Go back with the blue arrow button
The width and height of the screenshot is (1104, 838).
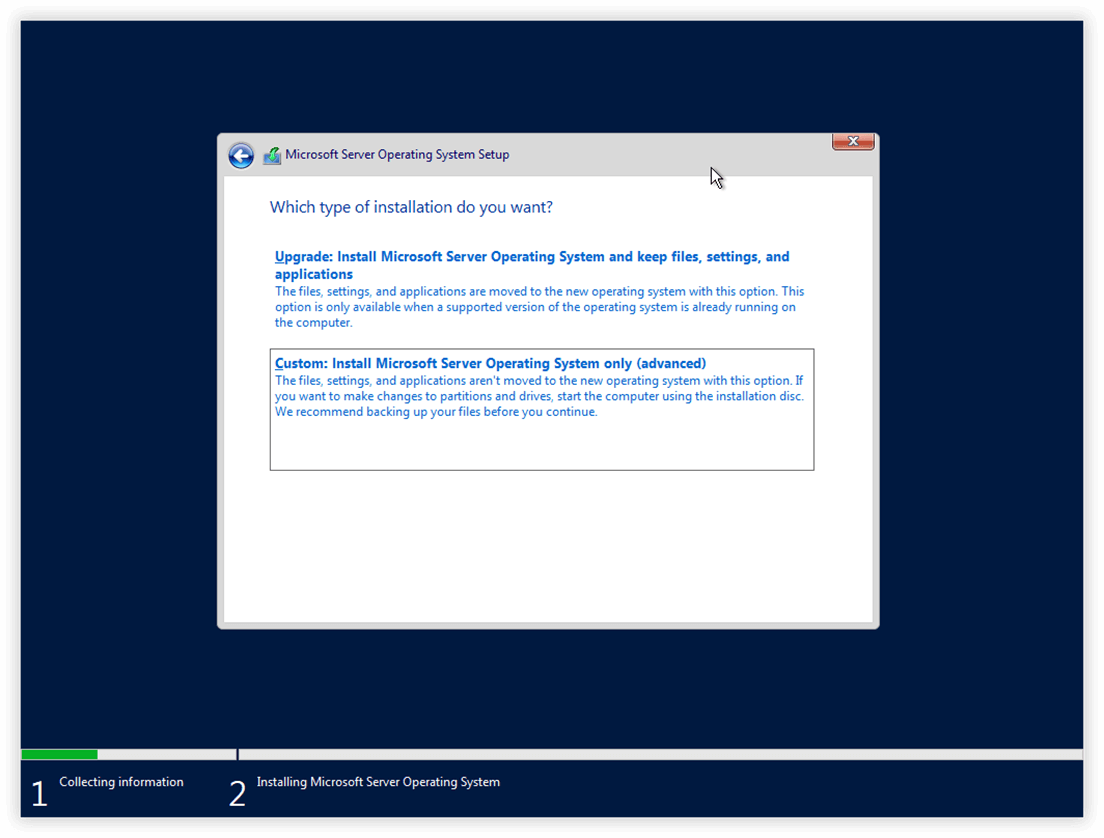coord(241,156)
